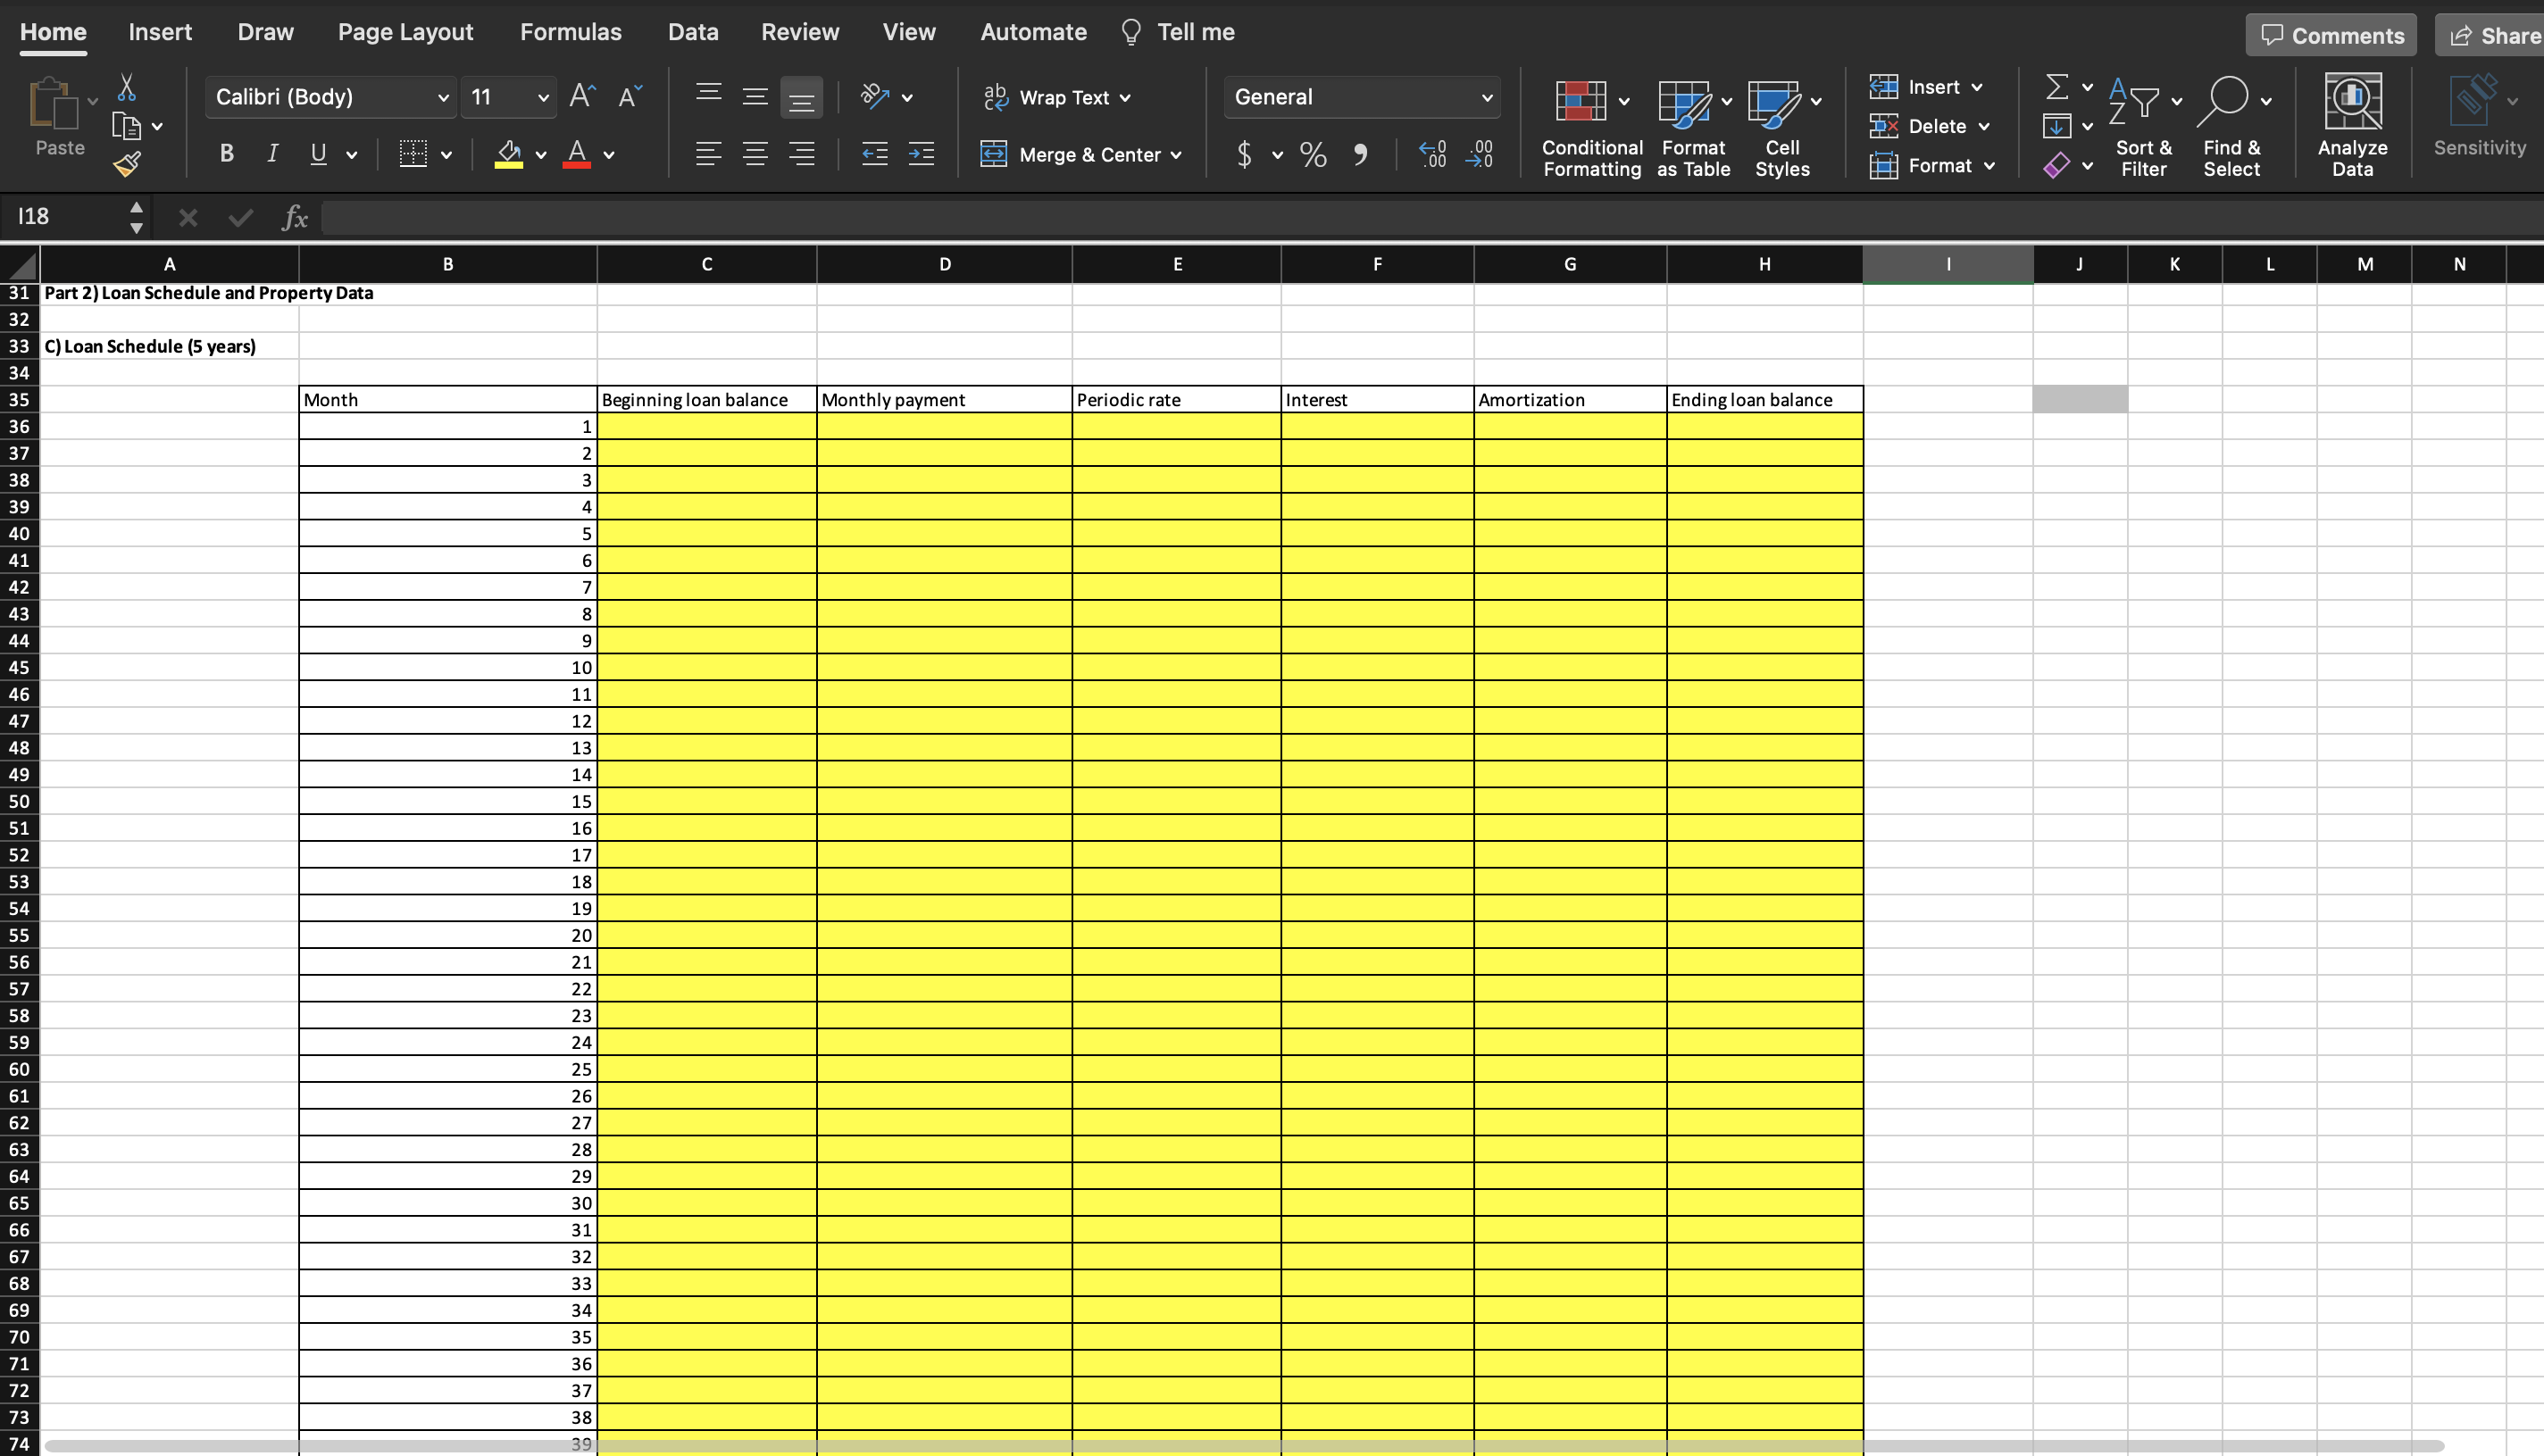Image resolution: width=2544 pixels, height=1456 pixels.
Task: Open Sort & Filter menu
Action: [2144, 127]
